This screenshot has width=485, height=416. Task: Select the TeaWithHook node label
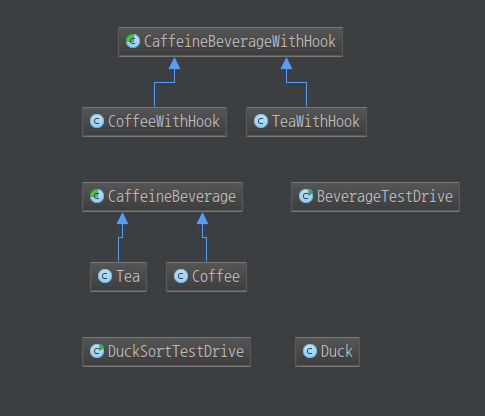pos(316,121)
